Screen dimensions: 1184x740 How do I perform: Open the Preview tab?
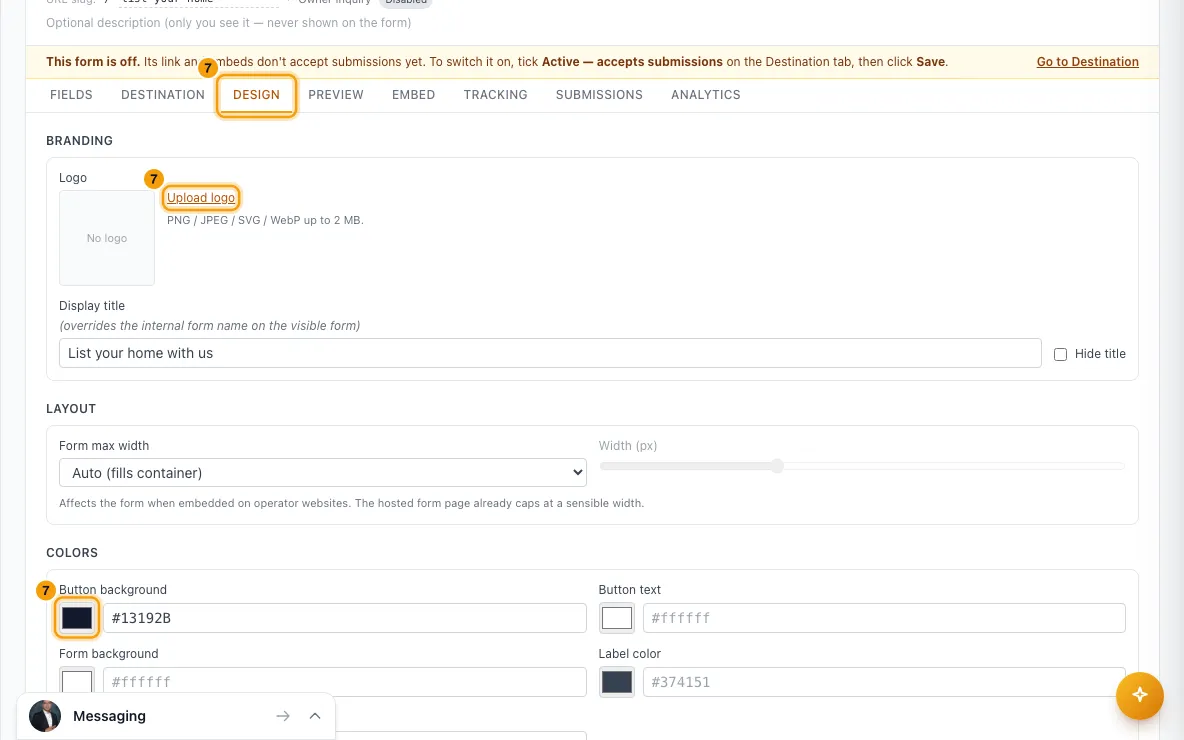(335, 94)
